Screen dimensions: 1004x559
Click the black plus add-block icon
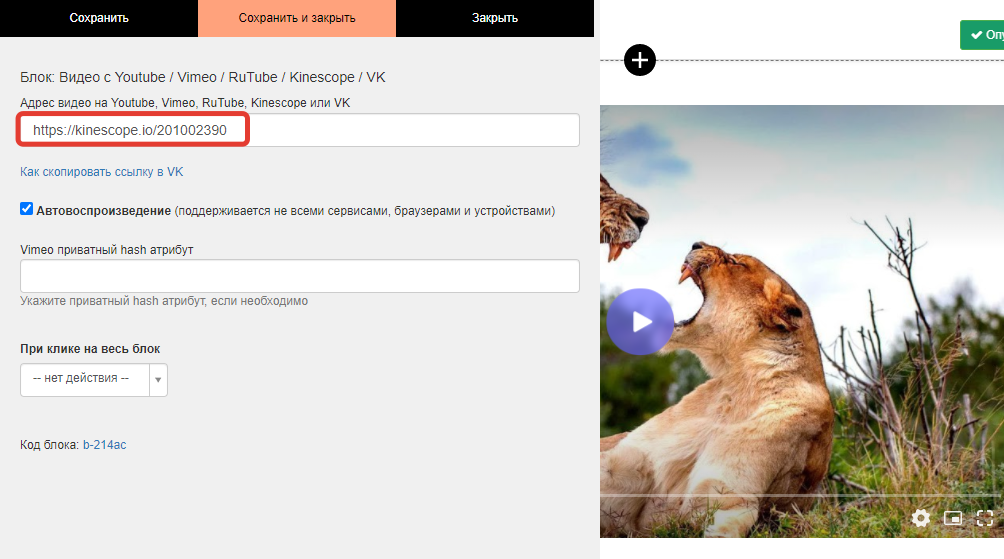pyautogui.click(x=640, y=60)
